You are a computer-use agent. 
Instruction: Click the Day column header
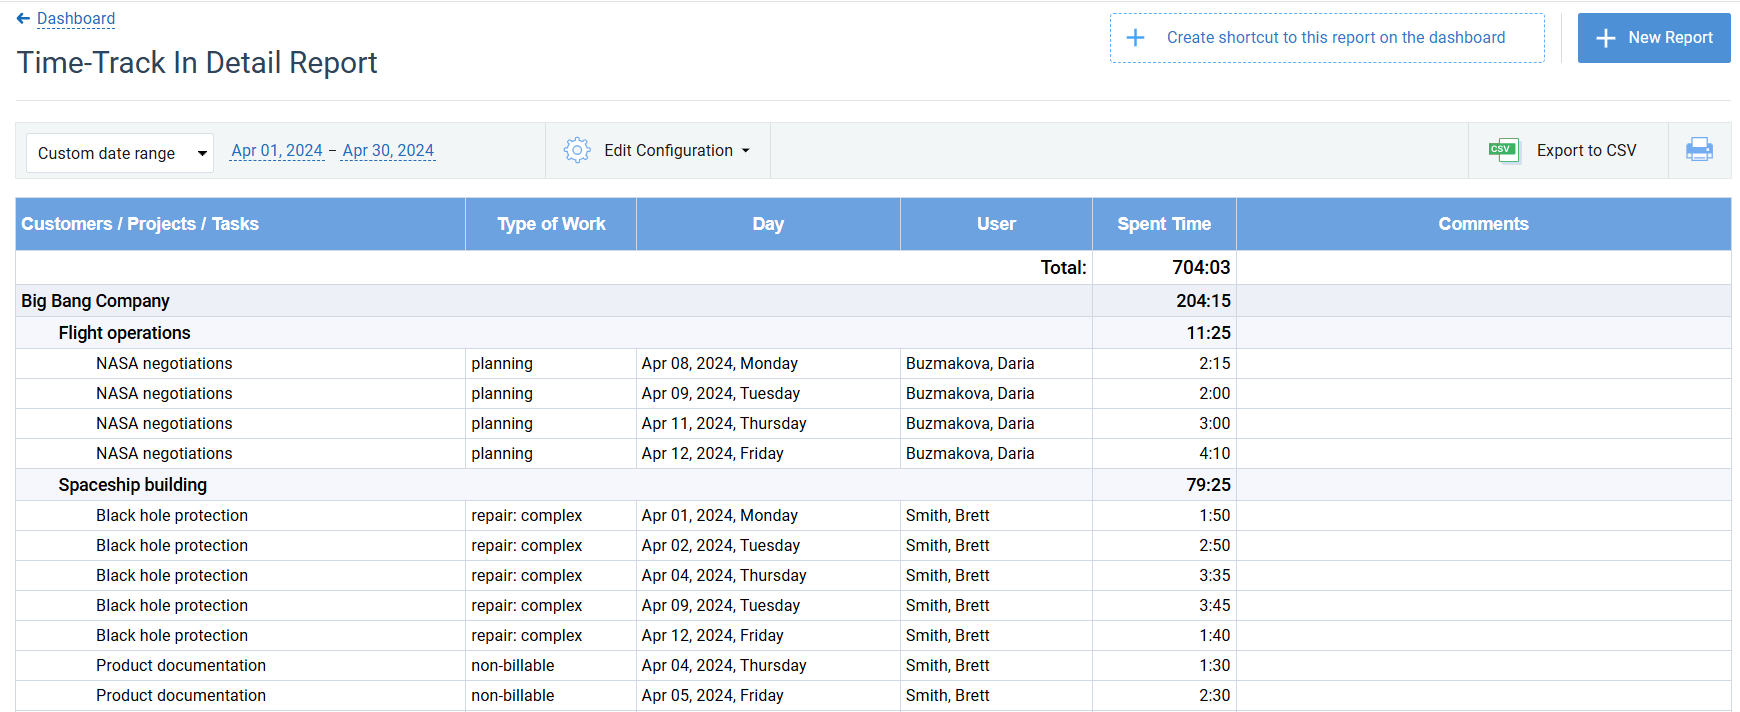768,224
